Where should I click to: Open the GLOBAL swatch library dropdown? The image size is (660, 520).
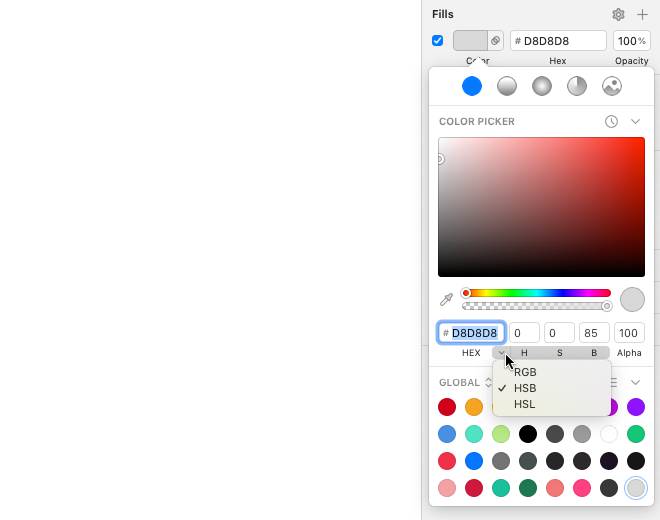coord(465,382)
